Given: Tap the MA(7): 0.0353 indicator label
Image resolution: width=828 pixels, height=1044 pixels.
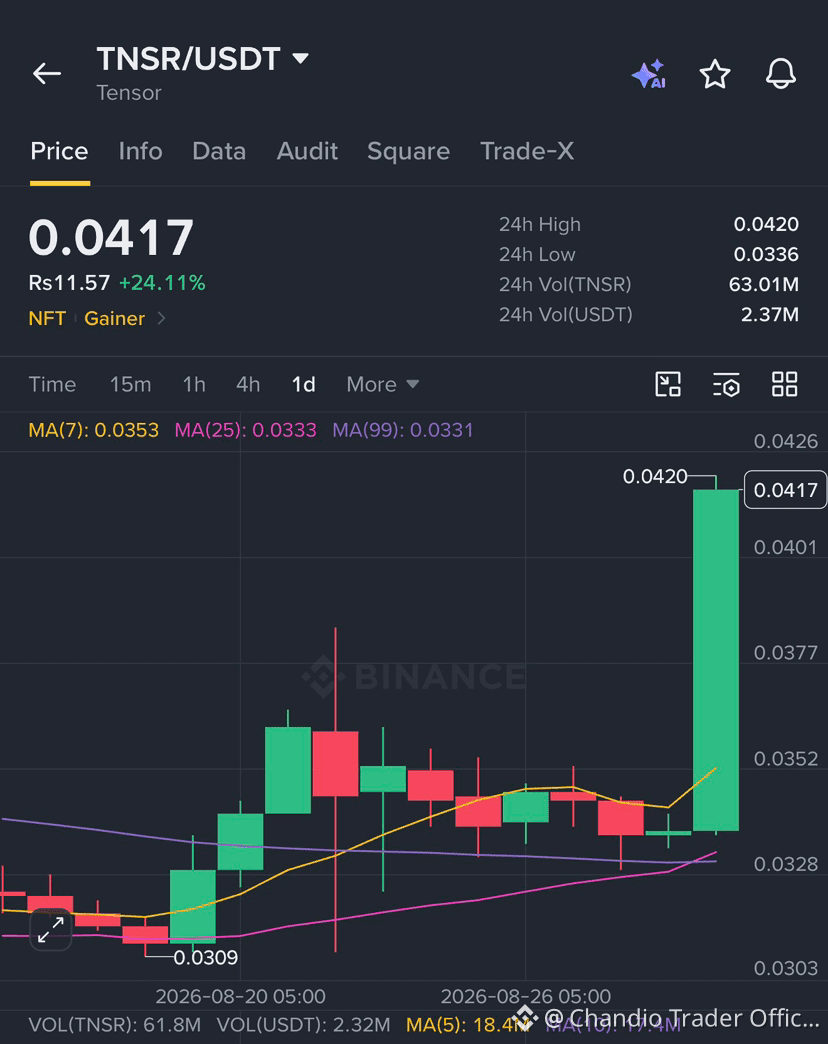Looking at the screenshot, I should [94, 430].
